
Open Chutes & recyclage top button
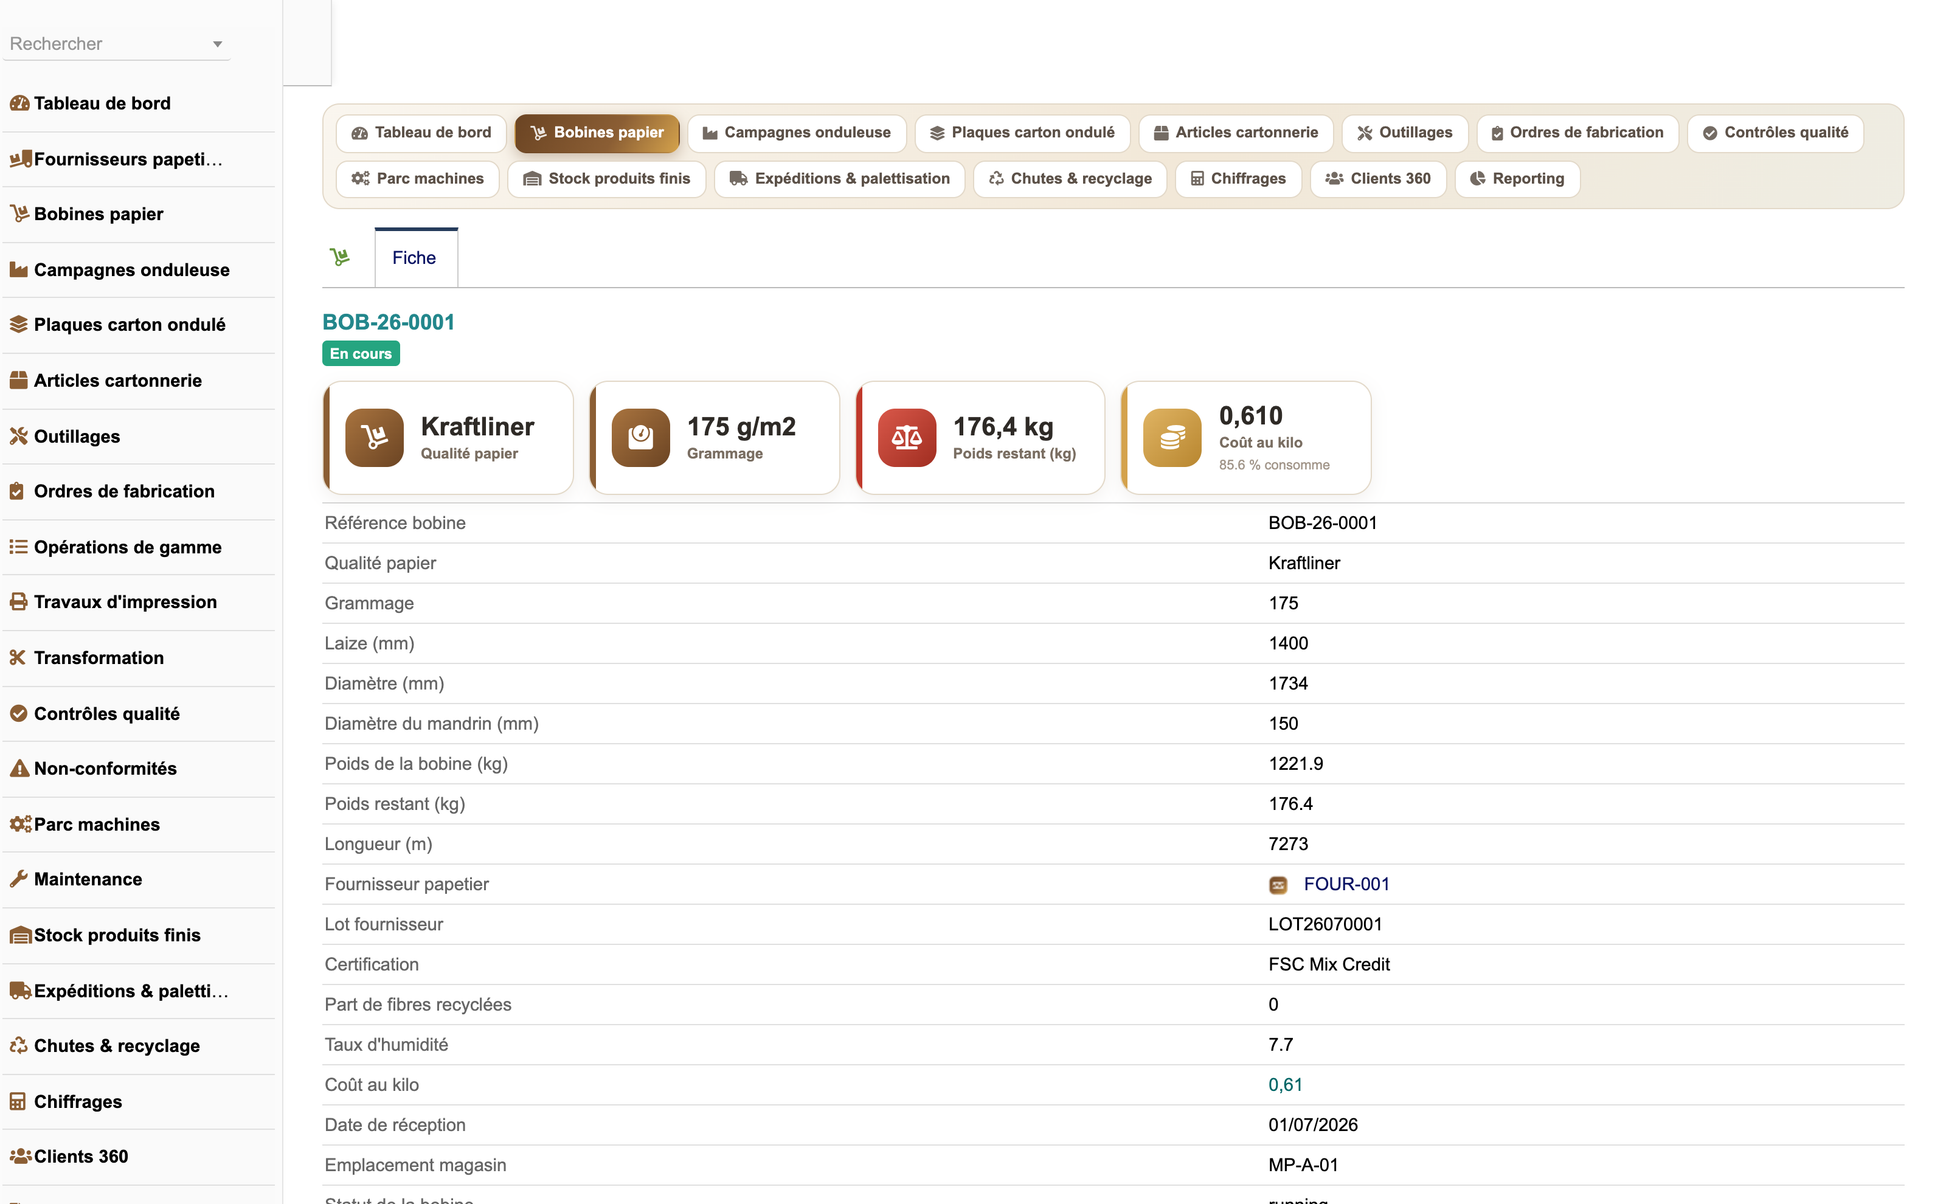(1070, 179)
